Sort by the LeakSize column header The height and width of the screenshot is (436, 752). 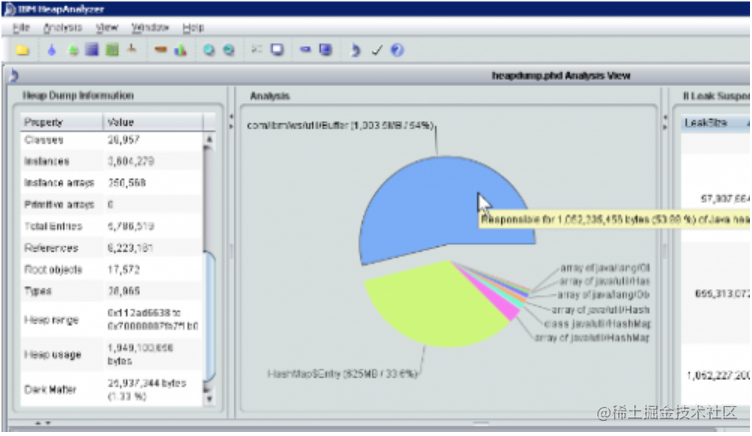(x=715, y=123)
